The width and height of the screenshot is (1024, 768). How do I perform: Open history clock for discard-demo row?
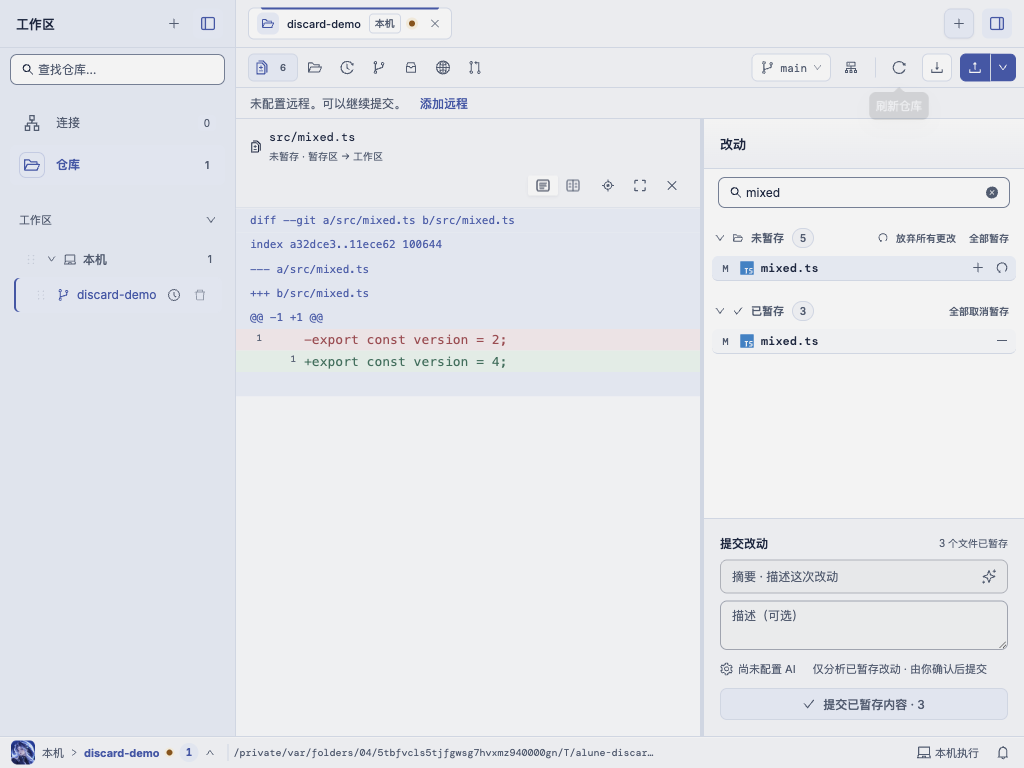pyautogui.click(x=174, y=295)
